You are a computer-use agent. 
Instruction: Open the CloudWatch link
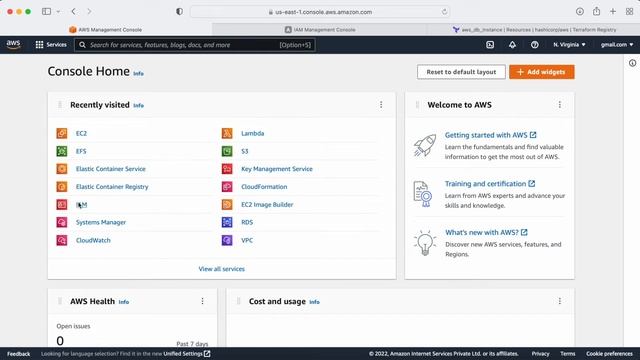[x=93, y=240]
